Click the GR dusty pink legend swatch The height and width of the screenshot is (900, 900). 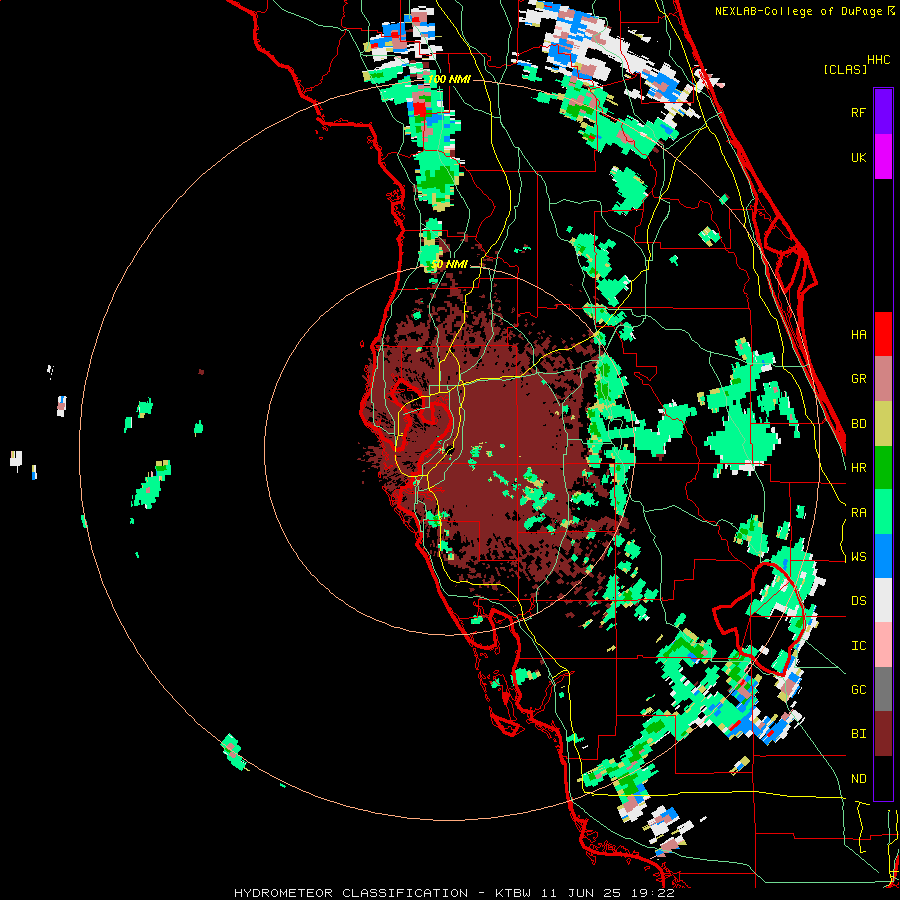point(883,378)
